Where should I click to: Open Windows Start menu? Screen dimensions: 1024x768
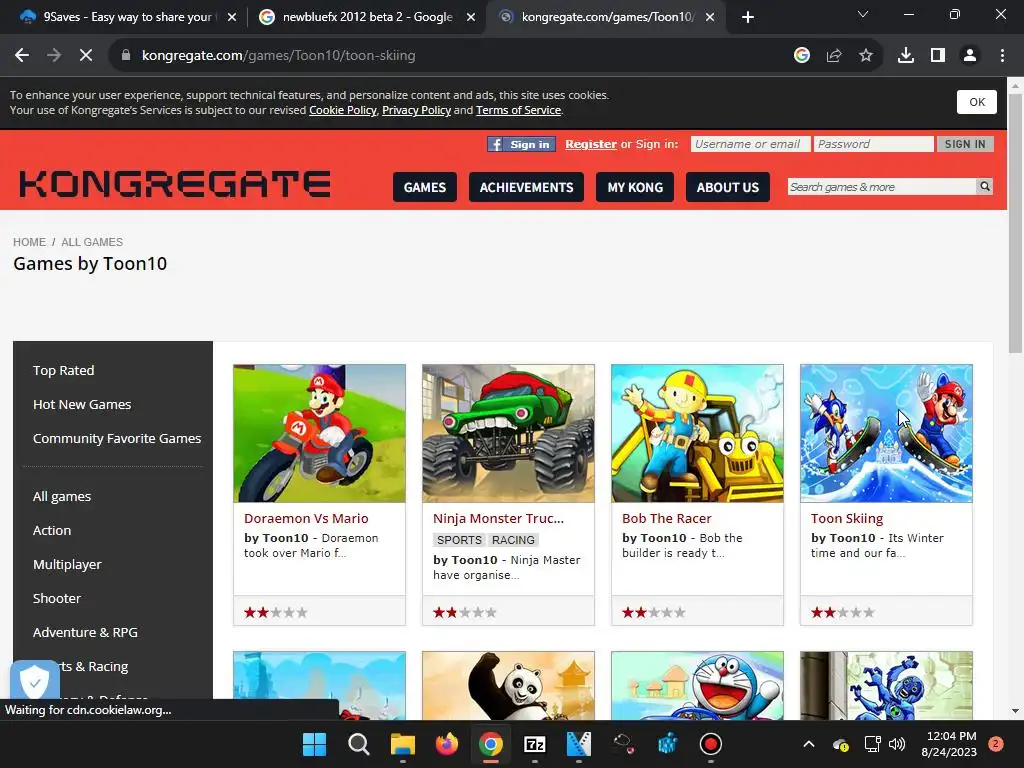click(314, 744)
